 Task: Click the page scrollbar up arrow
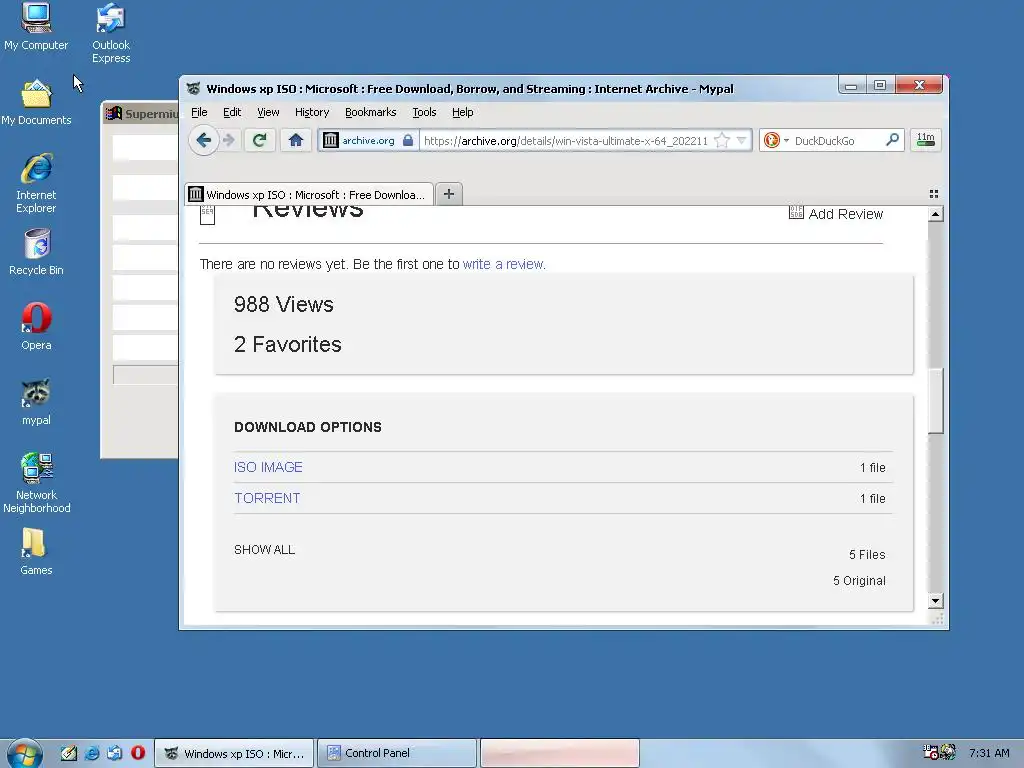935,214
